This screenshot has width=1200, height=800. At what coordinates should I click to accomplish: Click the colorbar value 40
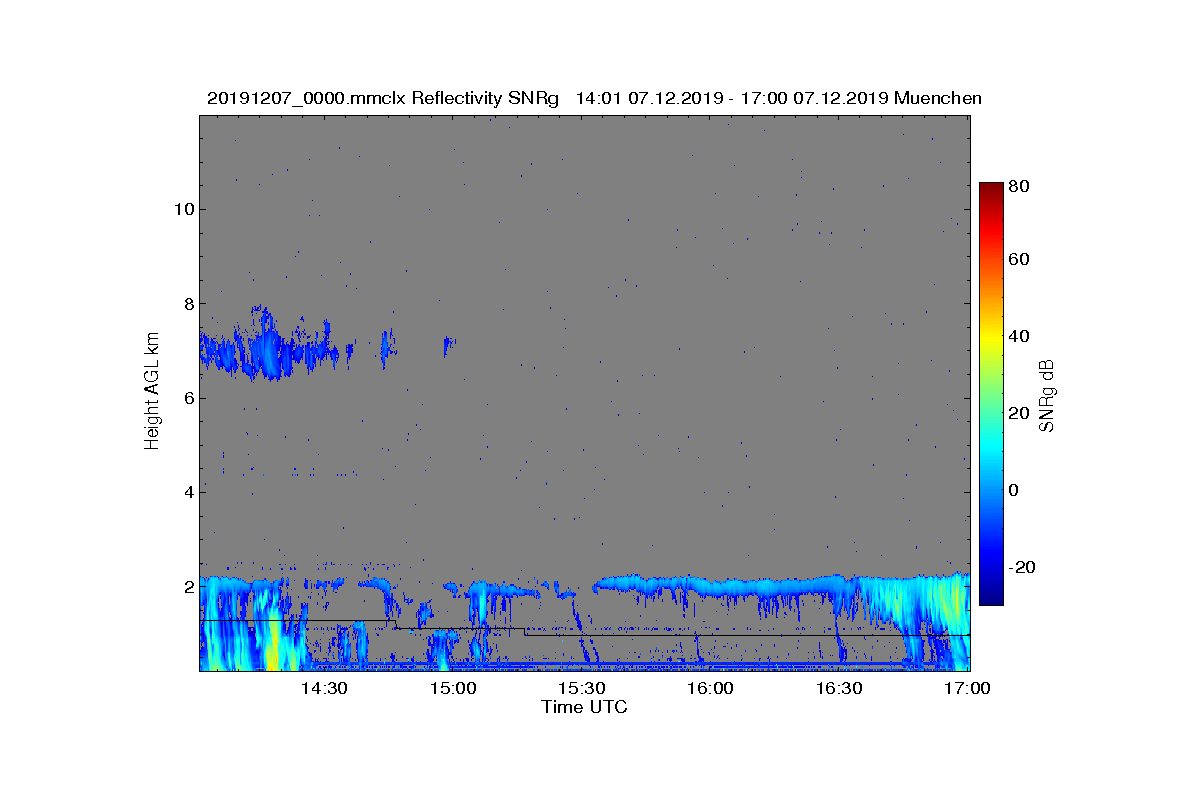pos(1020,336)
